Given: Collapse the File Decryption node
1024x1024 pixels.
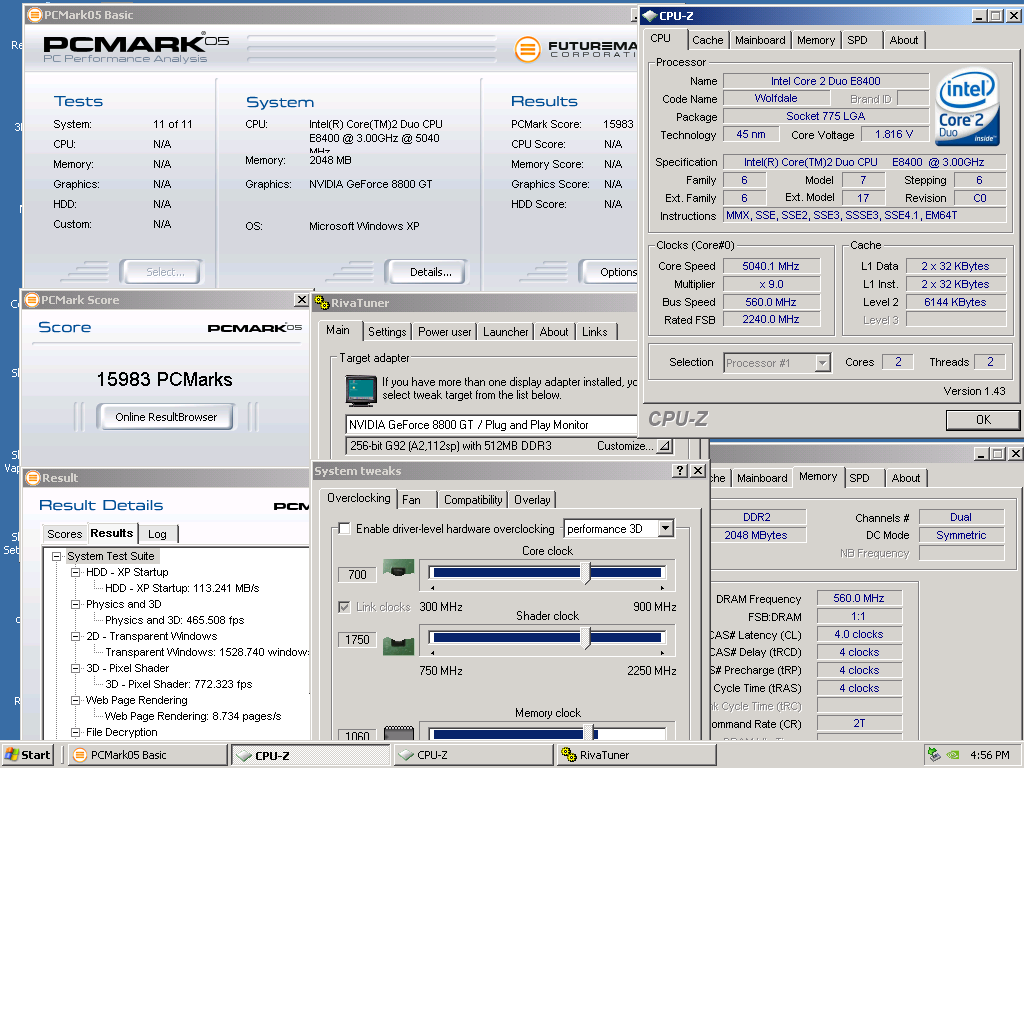Looking at the screenshot, I should click(x=76, y=732).
